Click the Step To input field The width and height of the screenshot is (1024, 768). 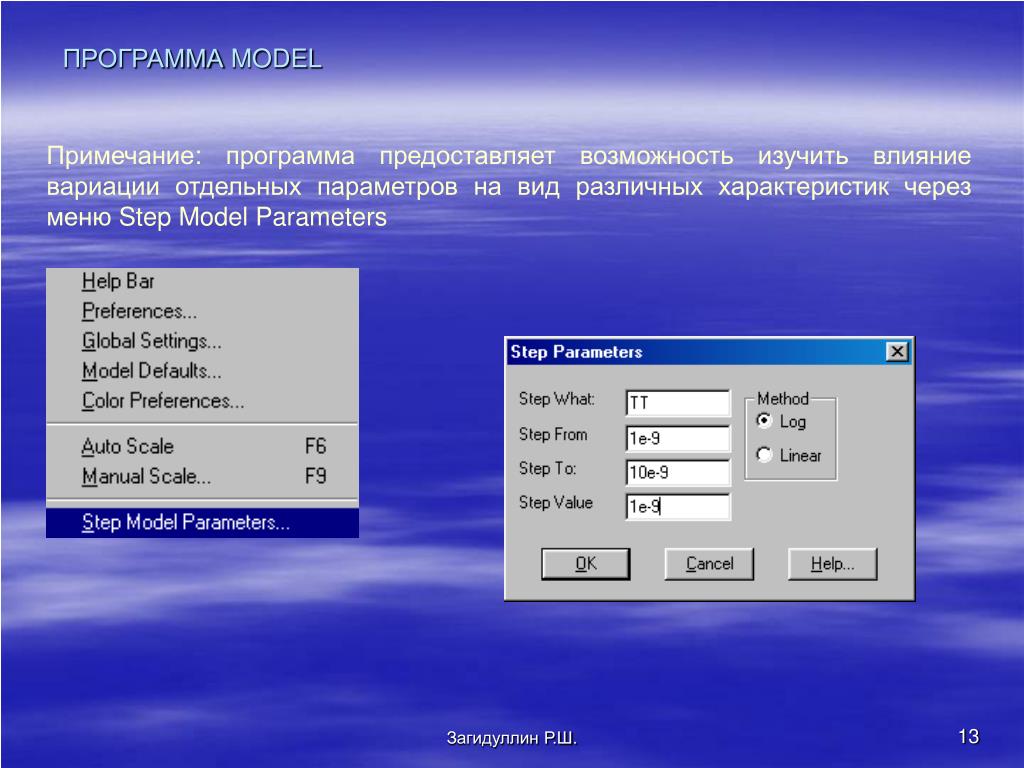point(678,472)
